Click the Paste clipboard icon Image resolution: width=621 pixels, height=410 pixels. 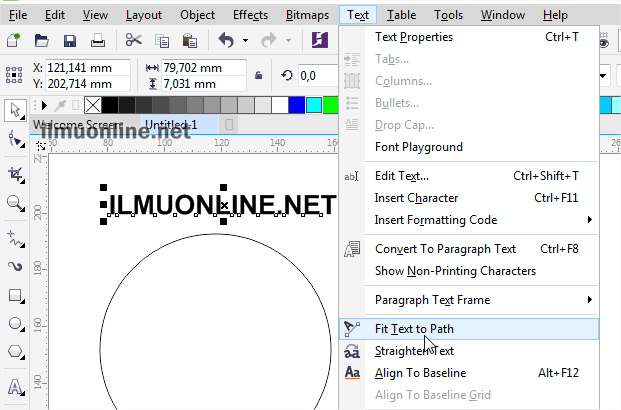[189, 40]
